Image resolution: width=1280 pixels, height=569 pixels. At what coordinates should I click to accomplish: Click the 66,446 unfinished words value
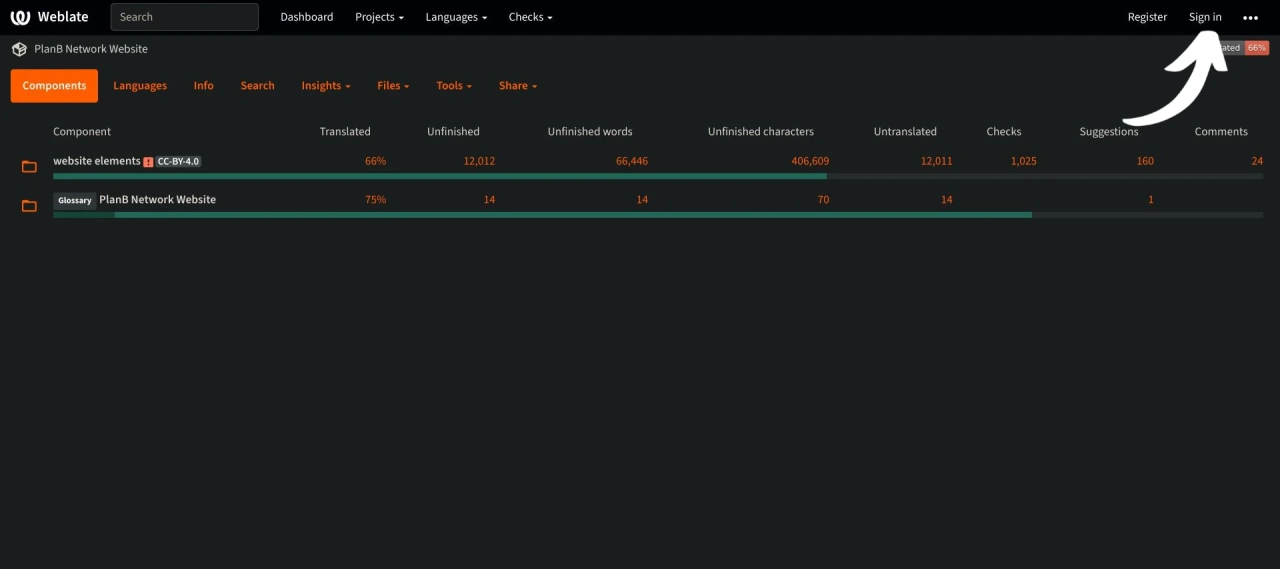[632, 161]
